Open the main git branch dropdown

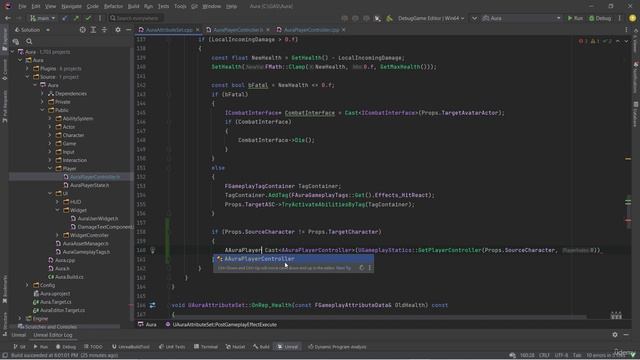point(42,18)
